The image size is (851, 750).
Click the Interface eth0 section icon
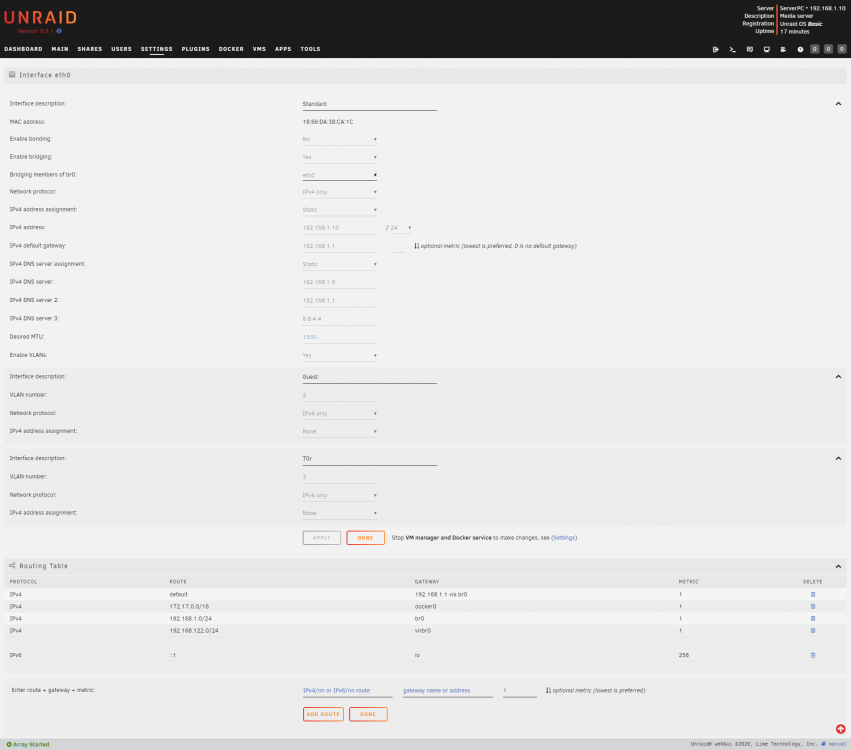(x=12, y=75)
